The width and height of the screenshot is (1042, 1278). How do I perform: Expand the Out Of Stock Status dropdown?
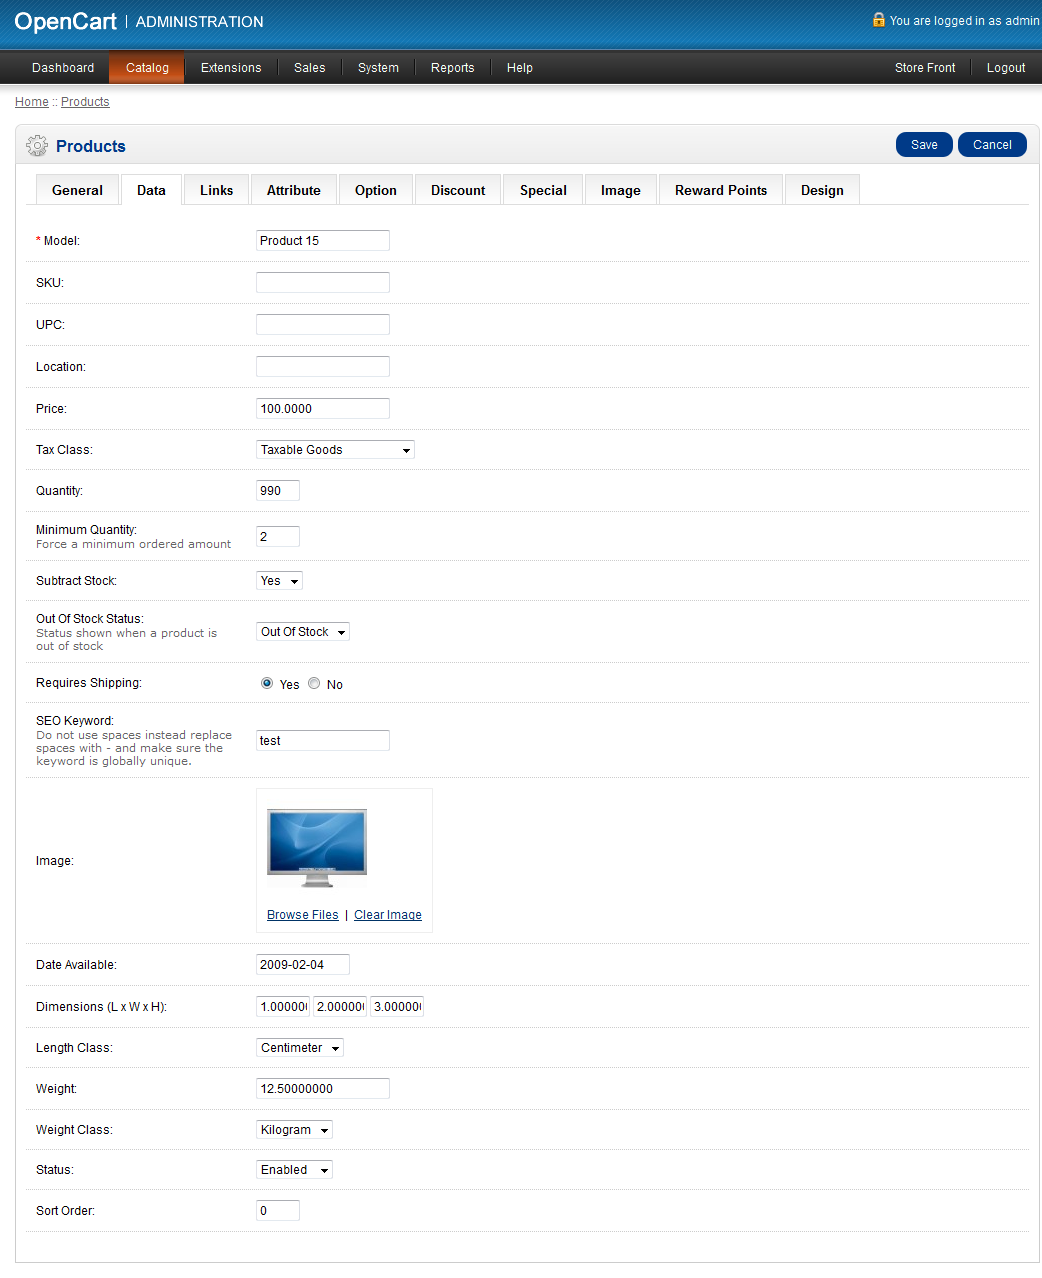pyautogui.click(x=303, y=632)
